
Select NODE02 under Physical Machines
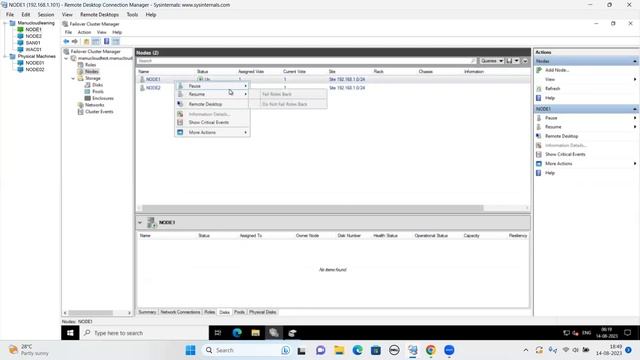(x=35, y=69)
